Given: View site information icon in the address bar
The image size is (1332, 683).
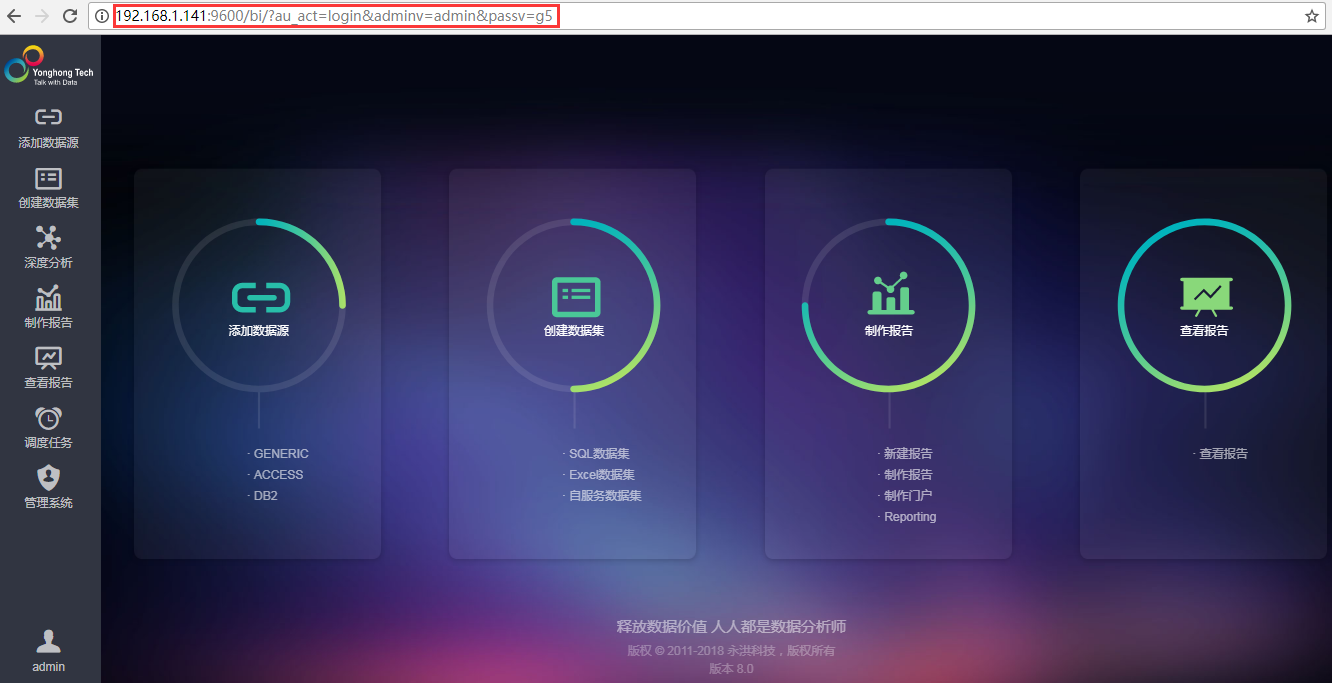Looking at the screenshot, I should click(x=102, y=16).
